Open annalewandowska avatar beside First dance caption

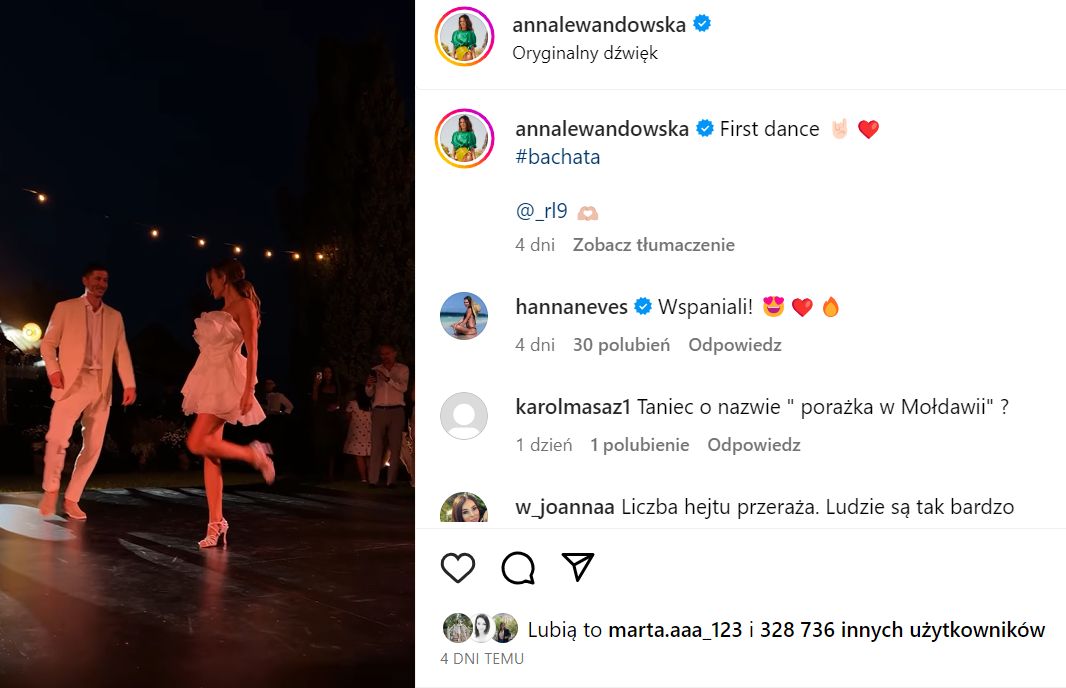(464, 138)
